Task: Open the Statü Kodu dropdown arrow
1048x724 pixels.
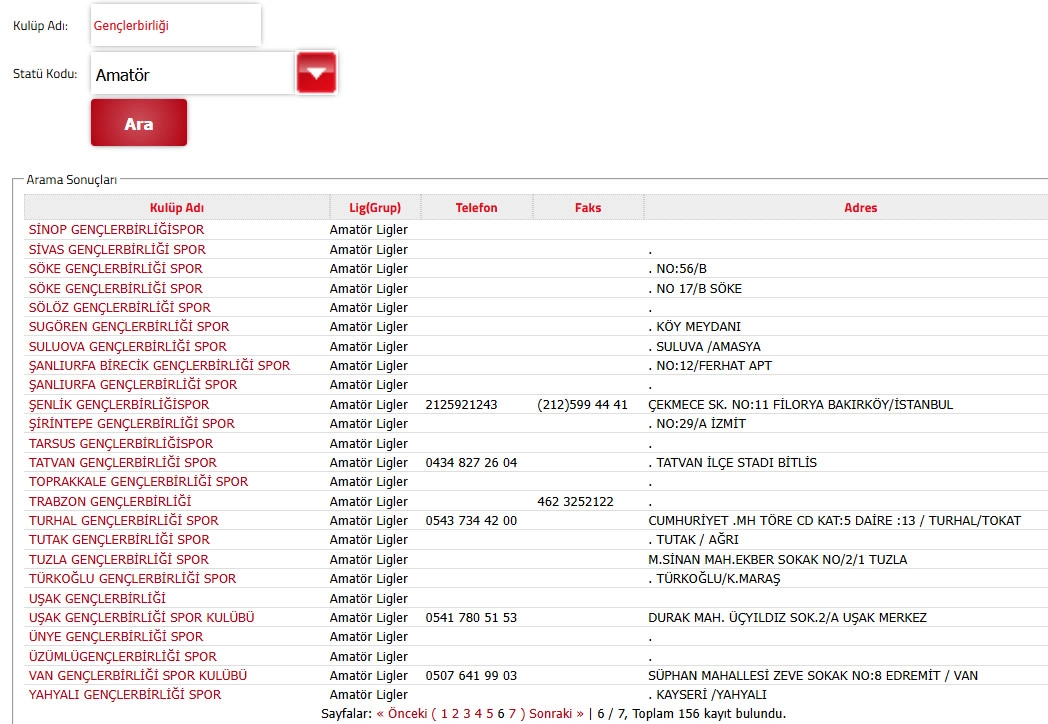Action: coord(316,73)
